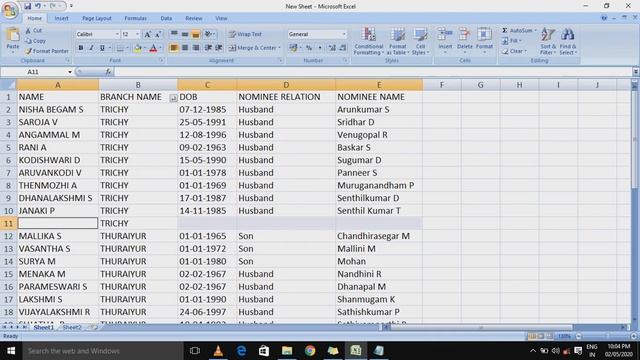Click in the formula bar input
640x360 pixels.
[373, 72]
